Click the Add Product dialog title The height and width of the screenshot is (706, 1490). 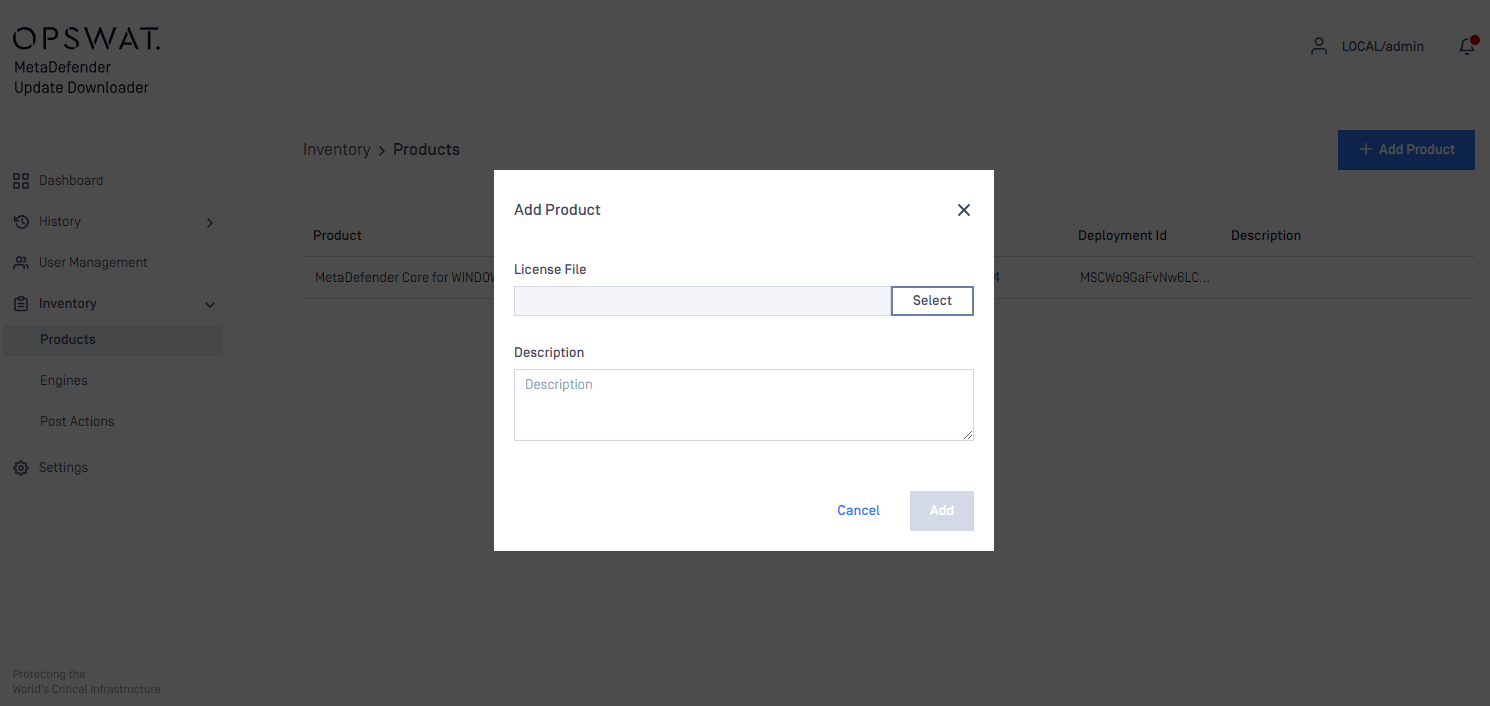[557, 210]
